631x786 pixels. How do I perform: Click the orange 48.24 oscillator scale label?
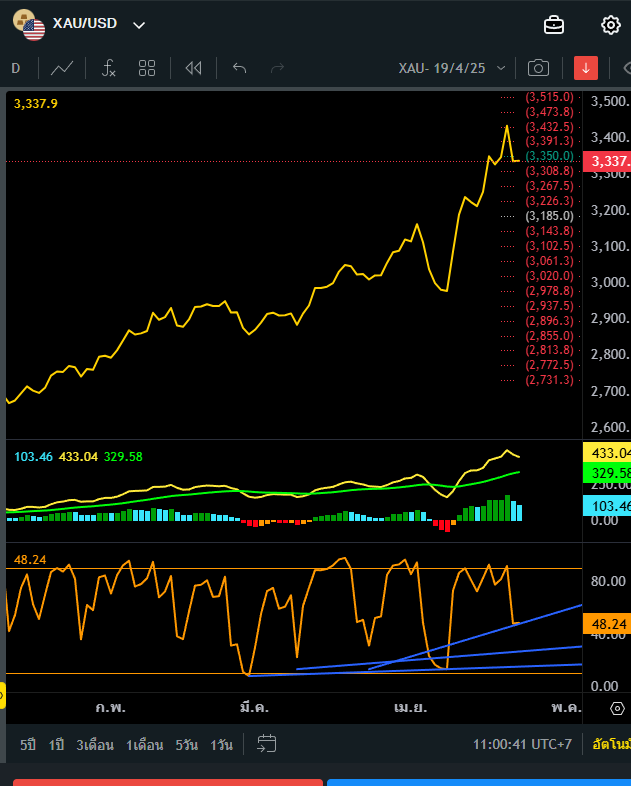coord(607,624)
